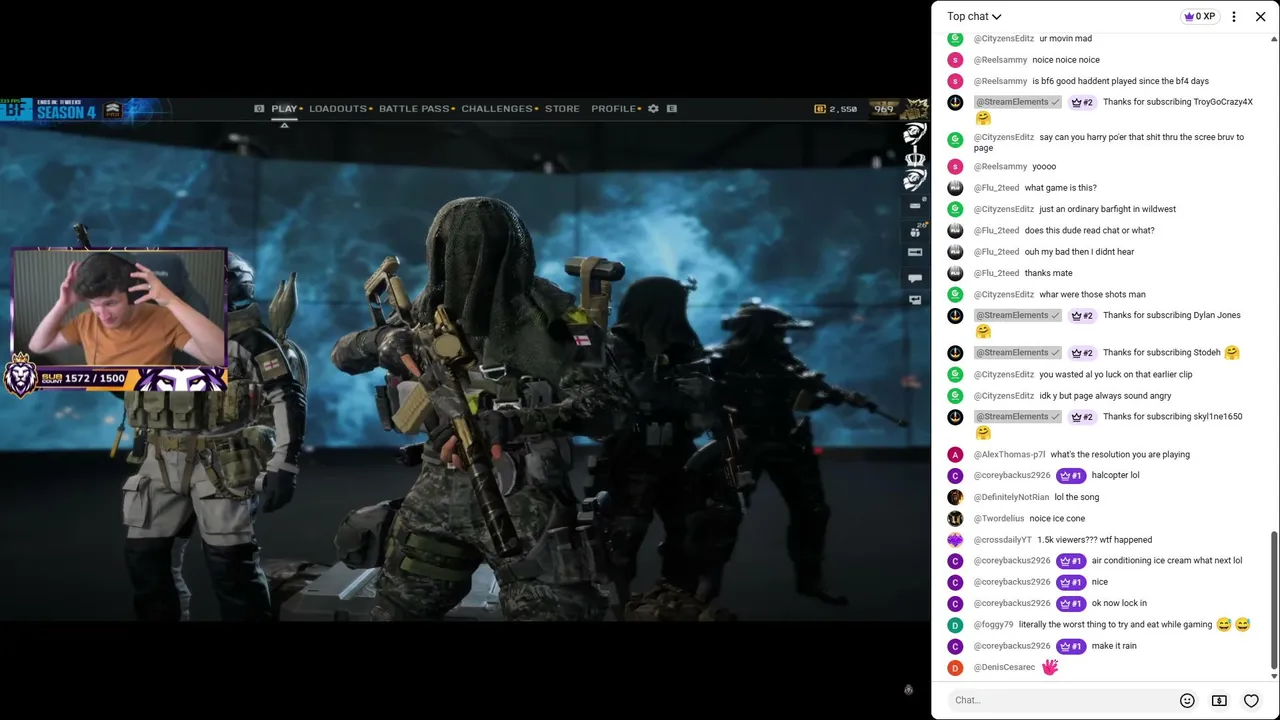Click the chat scrollbar thumb
Screen dimensions: 1280x720
1274,600
